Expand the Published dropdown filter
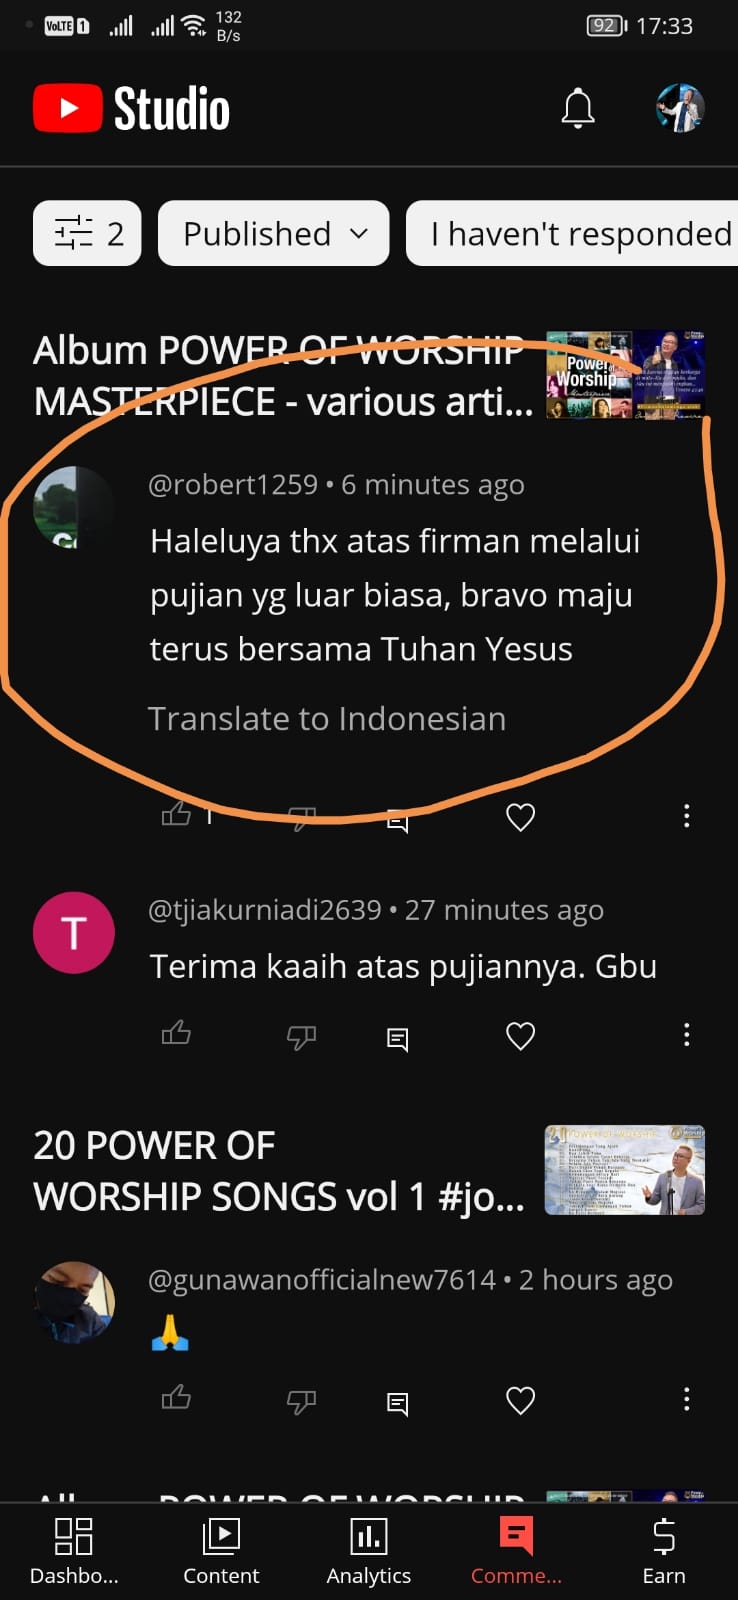738x1600 pixels. 273,233
